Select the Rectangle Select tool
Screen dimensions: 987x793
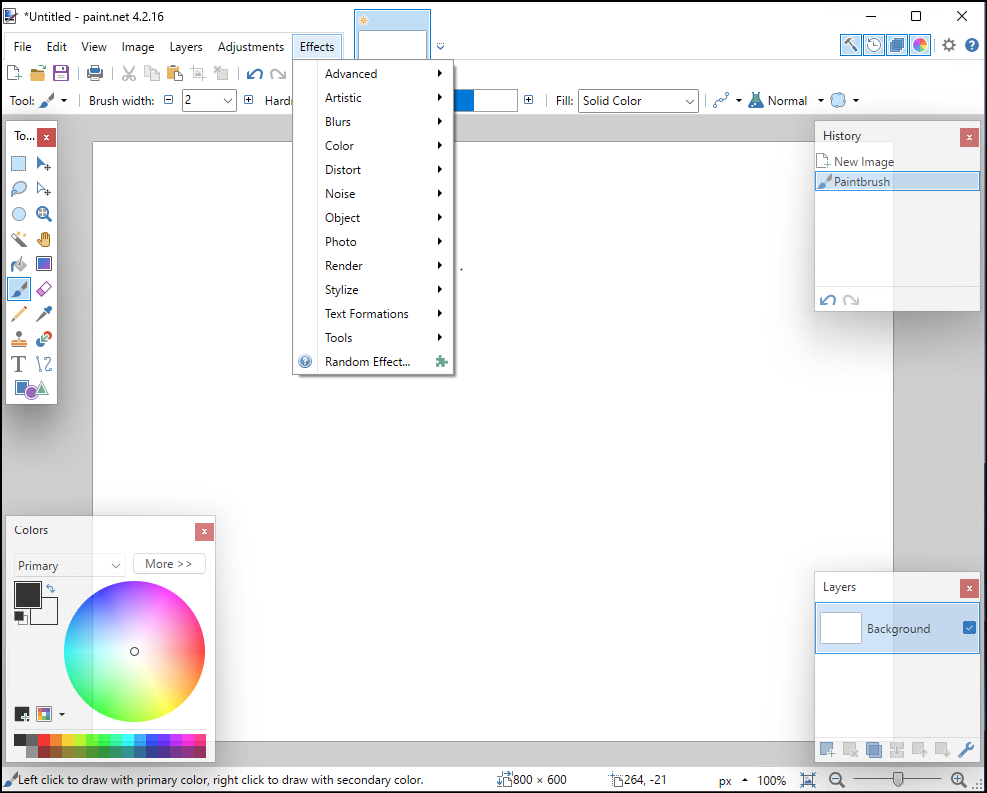[x=19, y=164]
